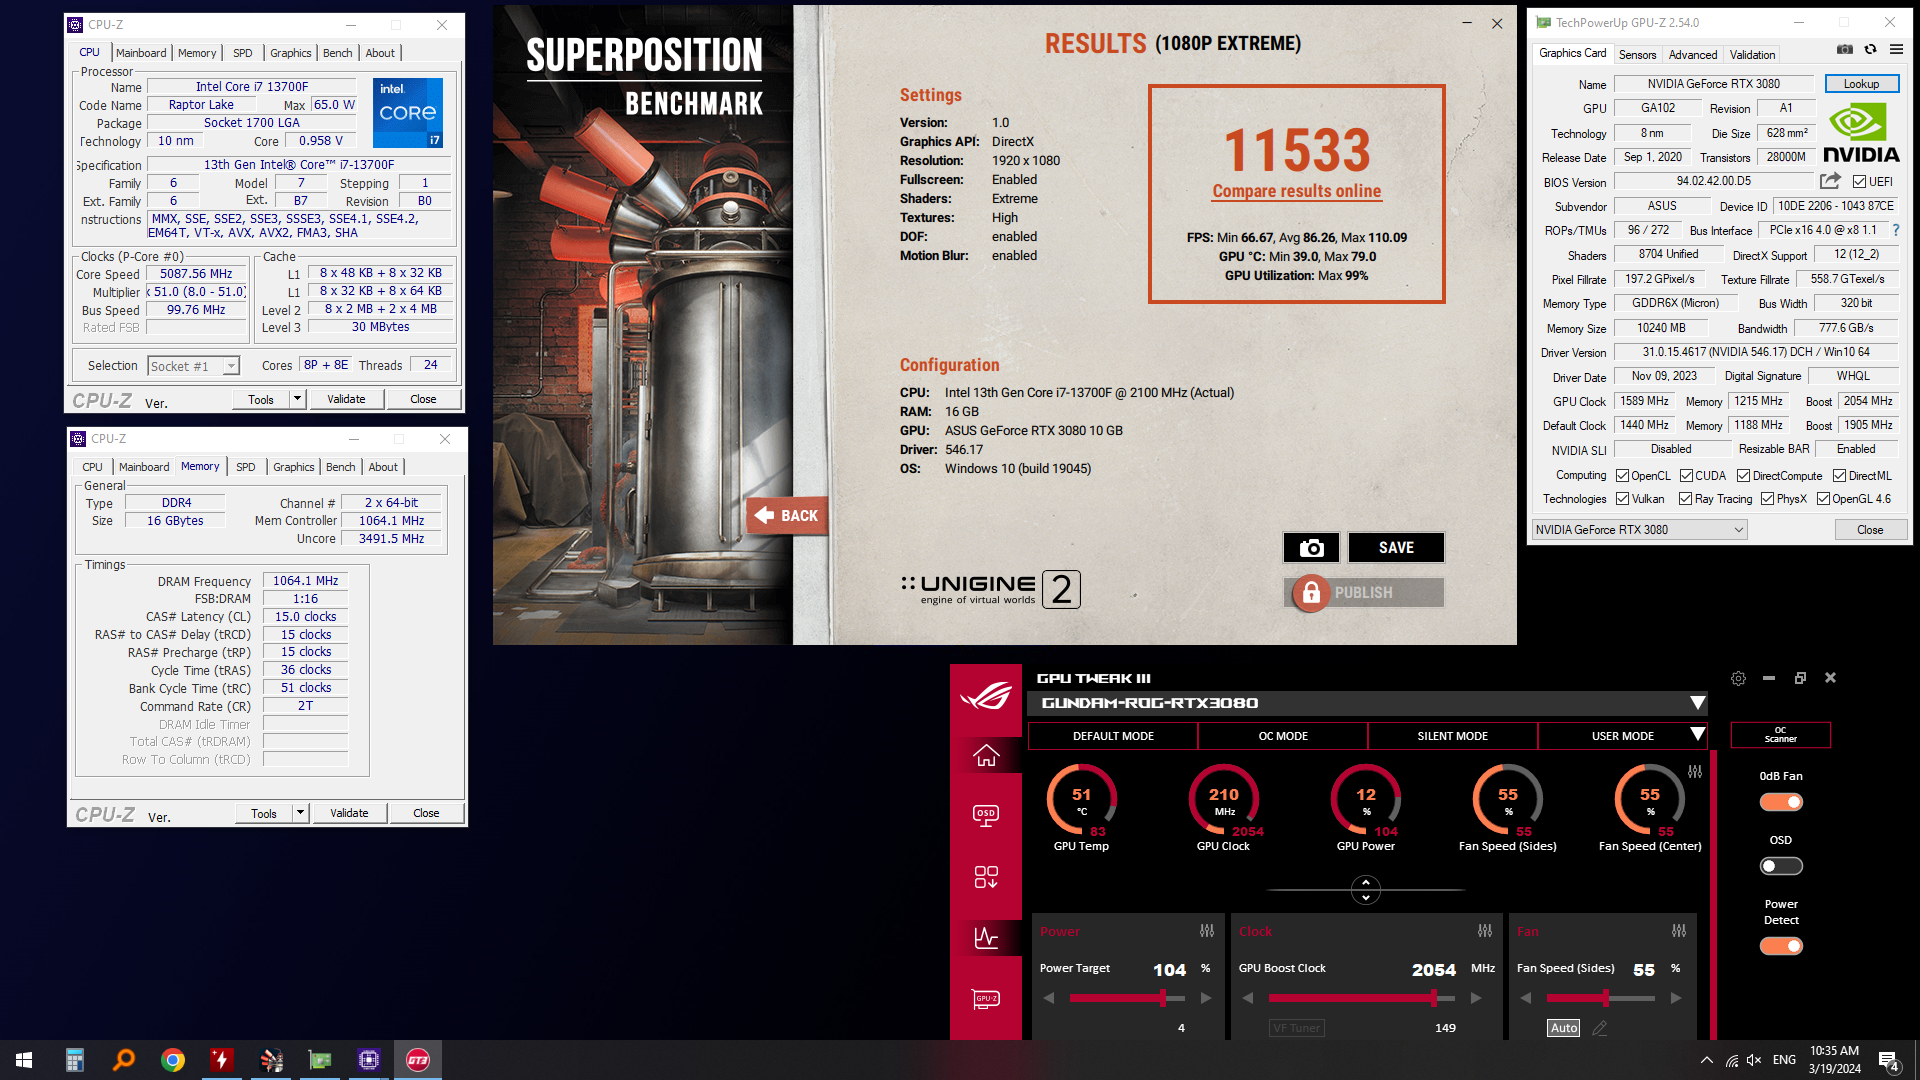Open Tools dropdown arrow in lower CPU-Z
Screen dimensions: 1920x1080
pyautogui.click(x=300, y=813)
